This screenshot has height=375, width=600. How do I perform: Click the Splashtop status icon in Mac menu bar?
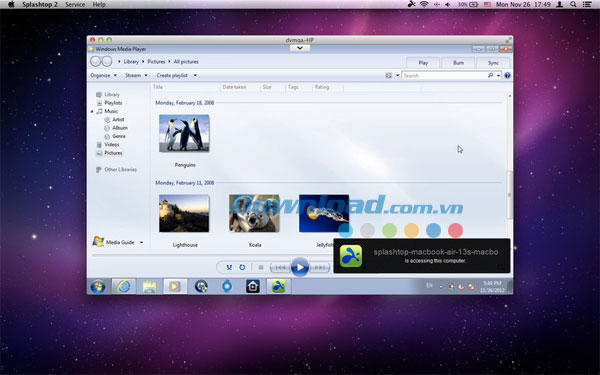pos(412,5)
